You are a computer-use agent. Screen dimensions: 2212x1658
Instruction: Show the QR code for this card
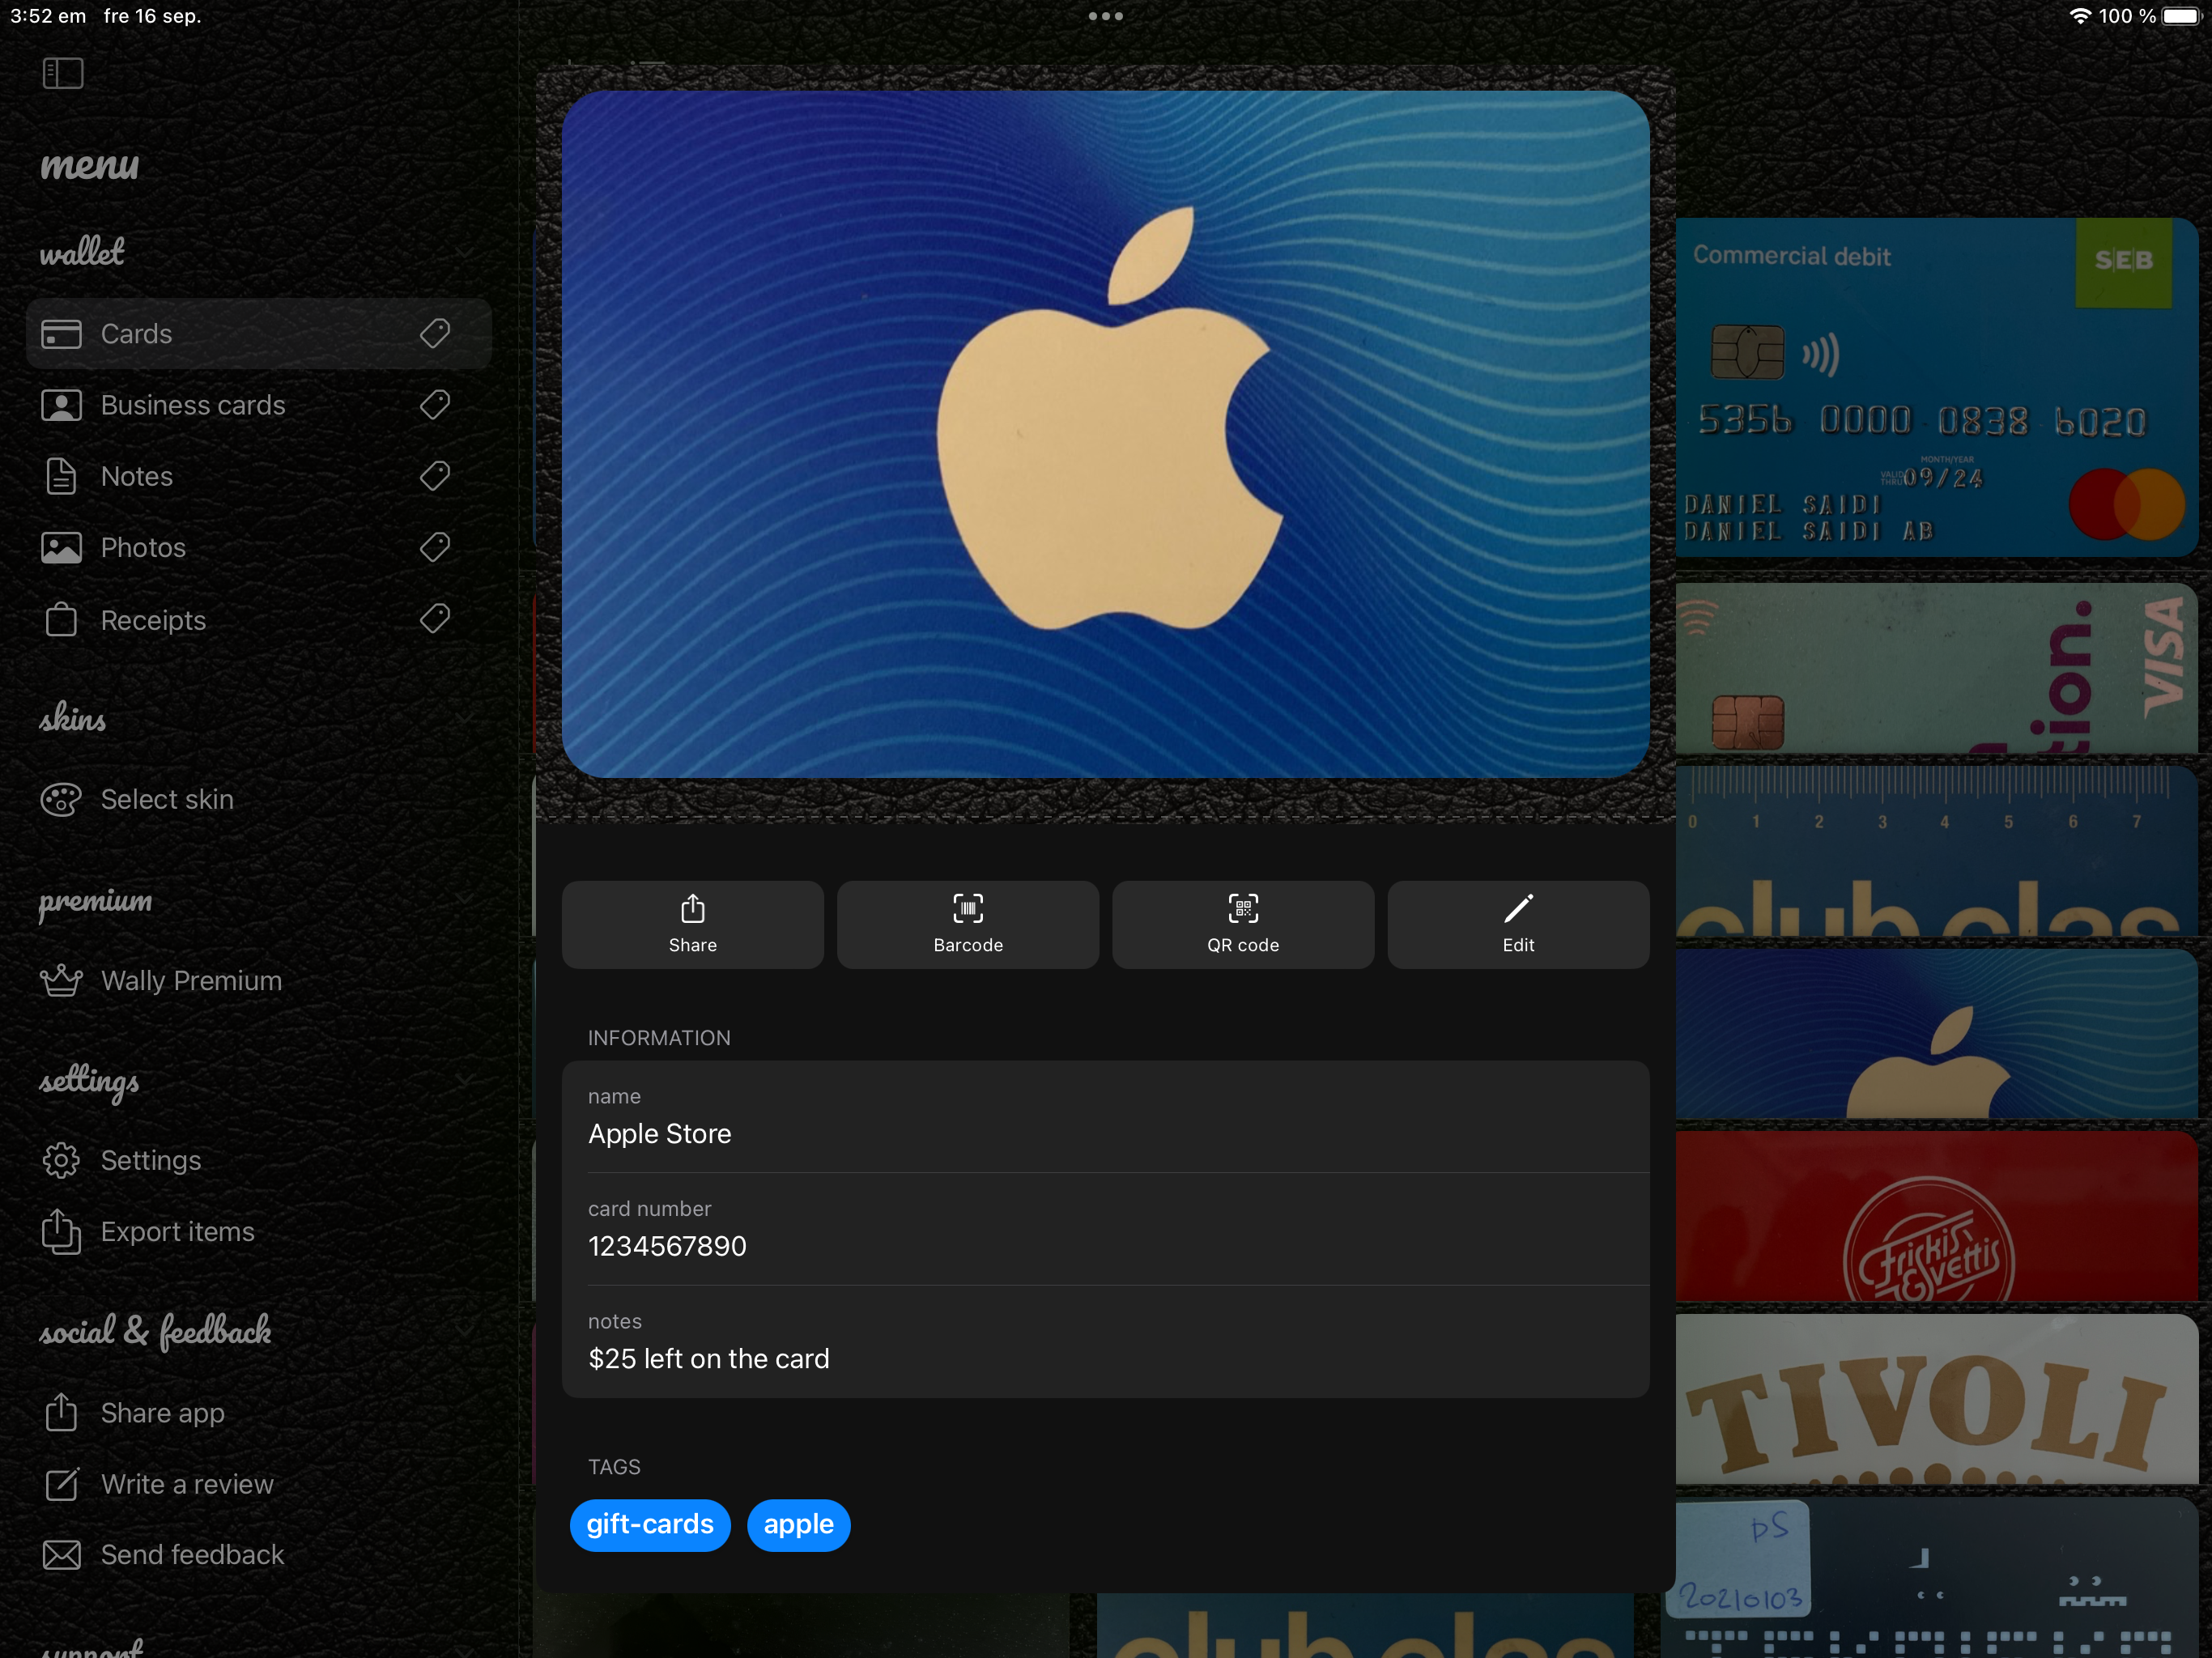1243,925
